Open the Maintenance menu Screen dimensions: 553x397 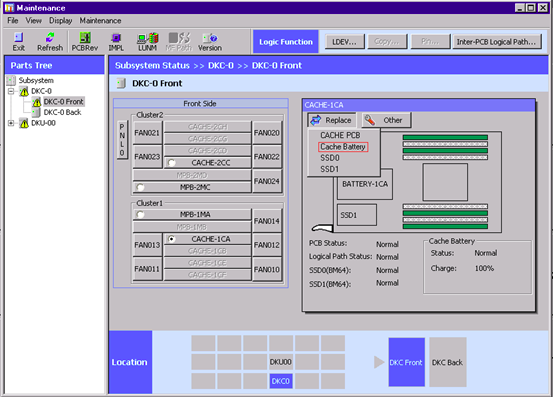coord(100,20)
